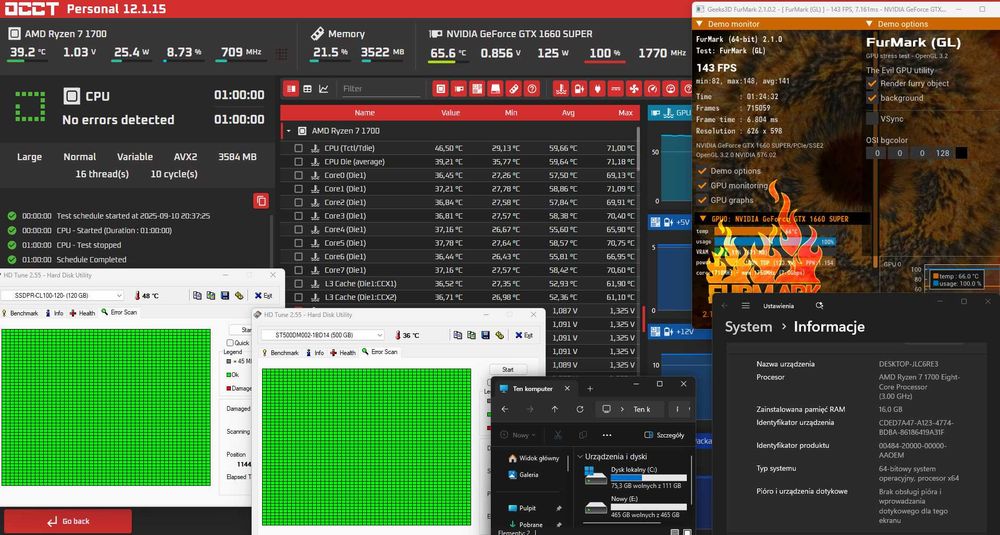The image size is (1000, 535).
Task: Open the Nowy dropdown in File Explorer
Action: pyautogui.click(x=520, y=435)
